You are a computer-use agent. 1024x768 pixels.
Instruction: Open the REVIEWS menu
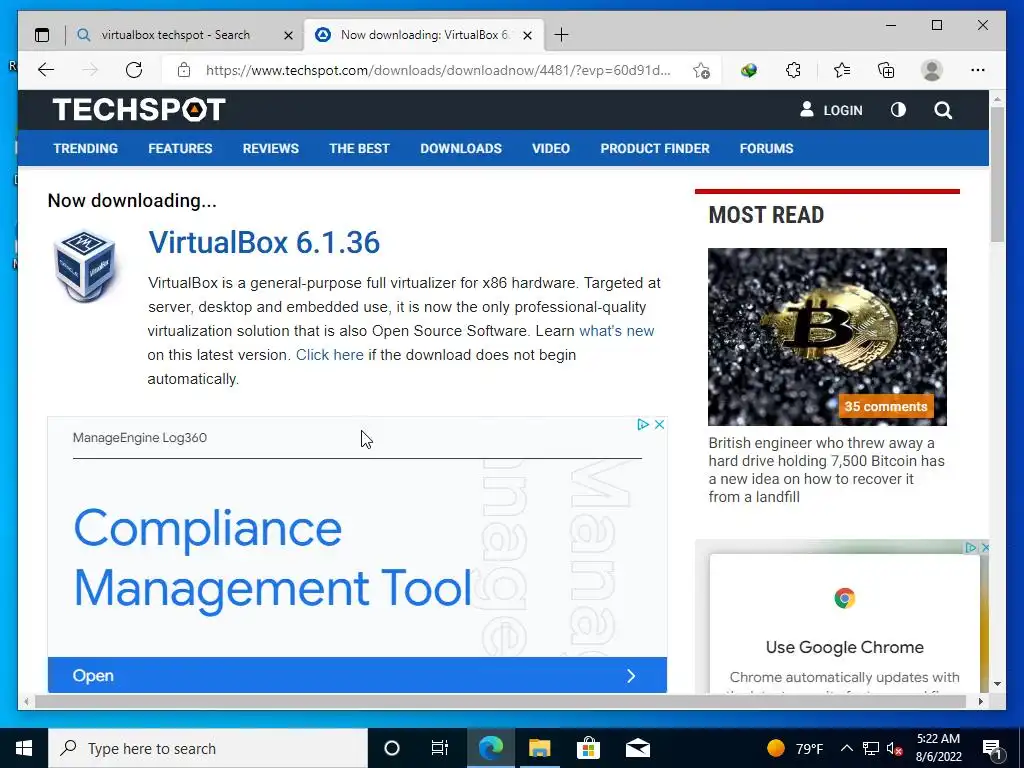tap(270, 148)
